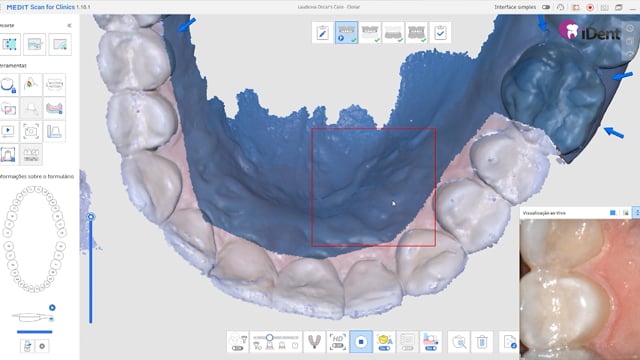This screenshot has height=360, width=640.
Task: Toggle Interface simples switch
Action: (546, 7)
